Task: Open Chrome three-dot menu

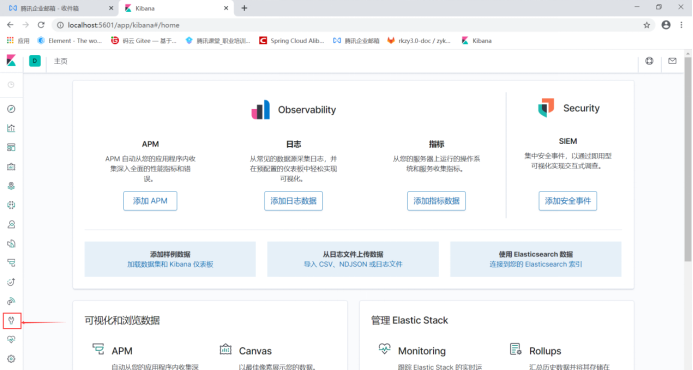Action: tap(681, 25)
